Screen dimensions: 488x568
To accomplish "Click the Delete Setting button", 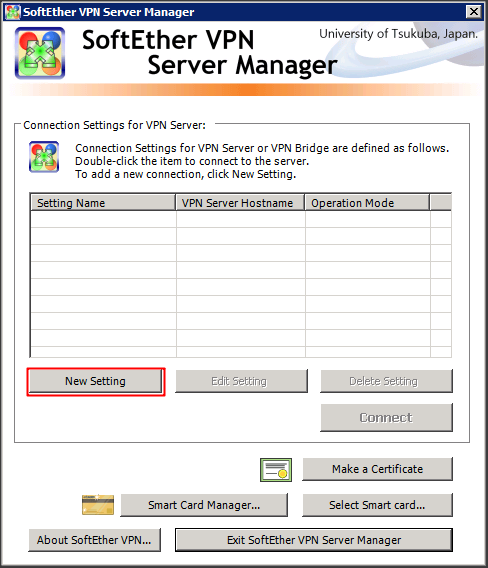I will pos(386,381).
